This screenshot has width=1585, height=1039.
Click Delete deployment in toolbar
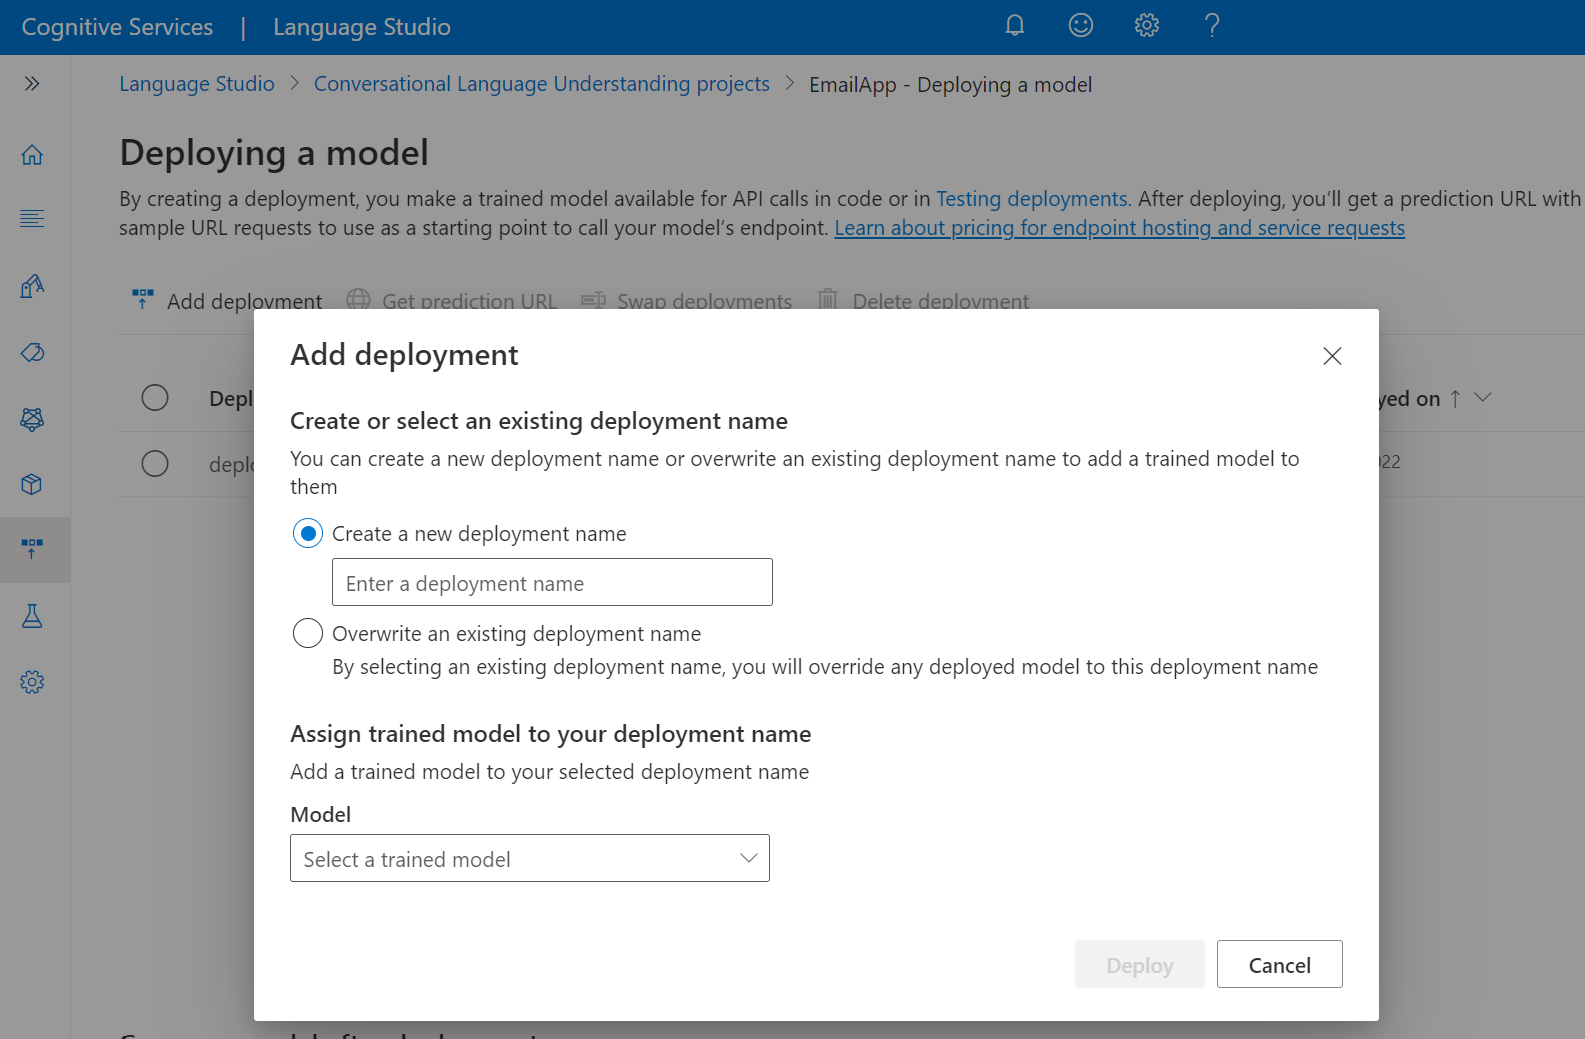[x=923, y=301]
